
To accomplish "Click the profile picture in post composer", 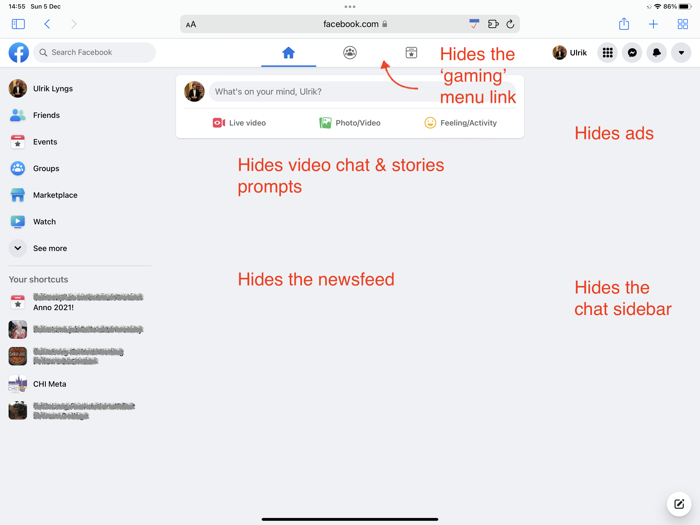I will coord(195,92).
